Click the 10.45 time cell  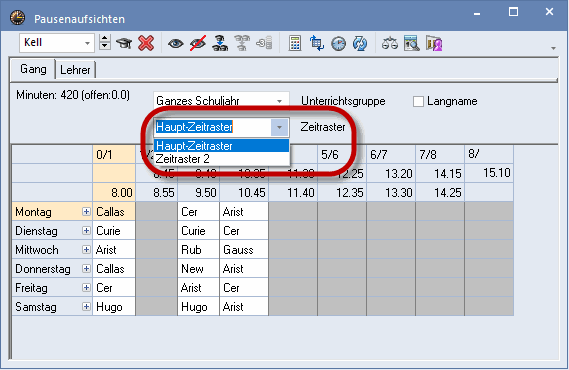[244, 192]
